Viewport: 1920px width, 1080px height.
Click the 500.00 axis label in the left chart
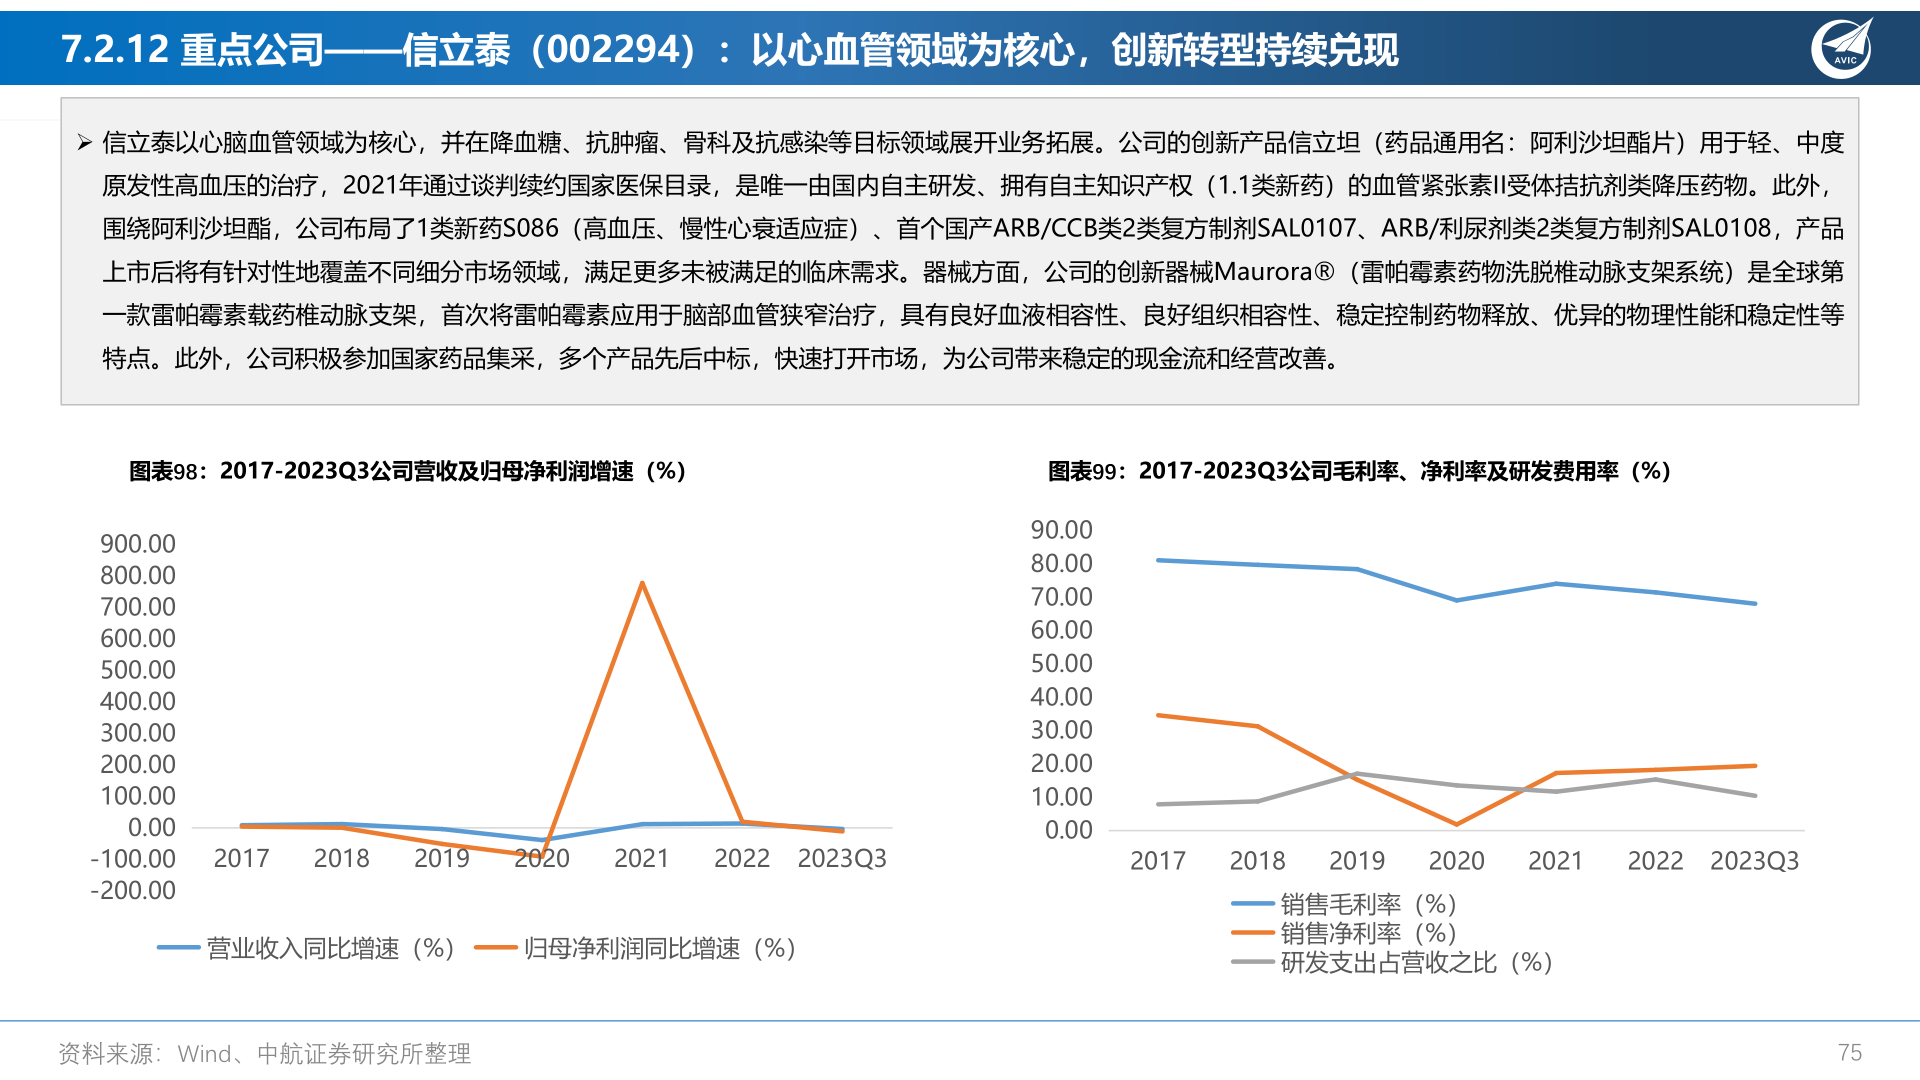[x=138, y=670]
